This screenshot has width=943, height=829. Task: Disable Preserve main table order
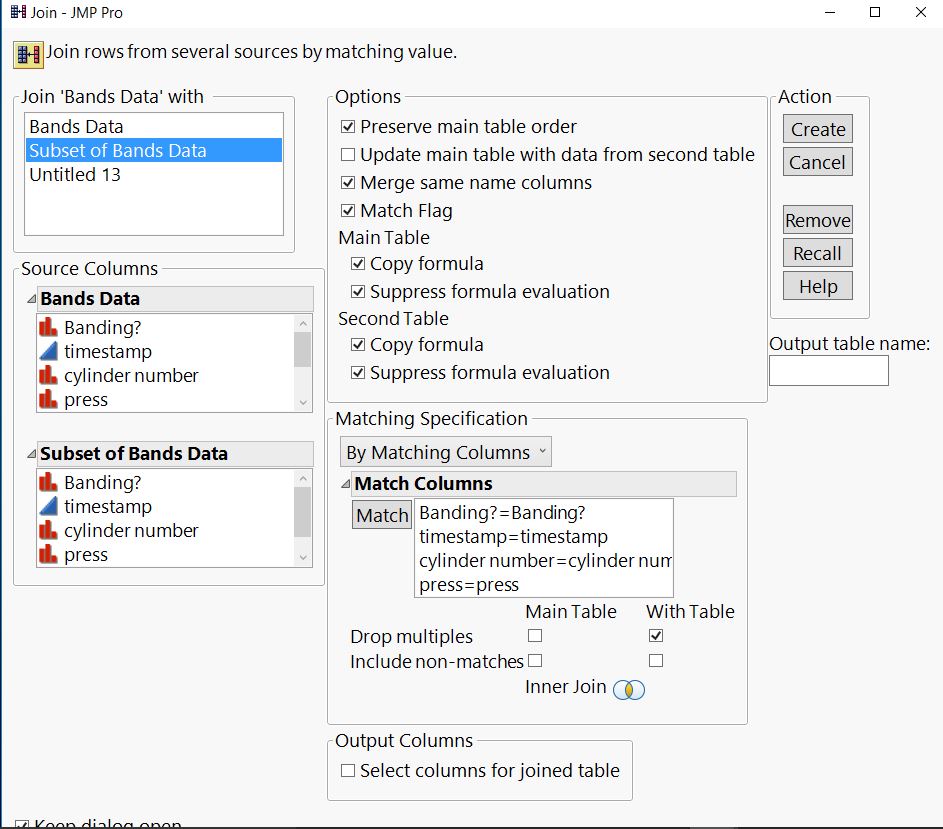(348, 127)
